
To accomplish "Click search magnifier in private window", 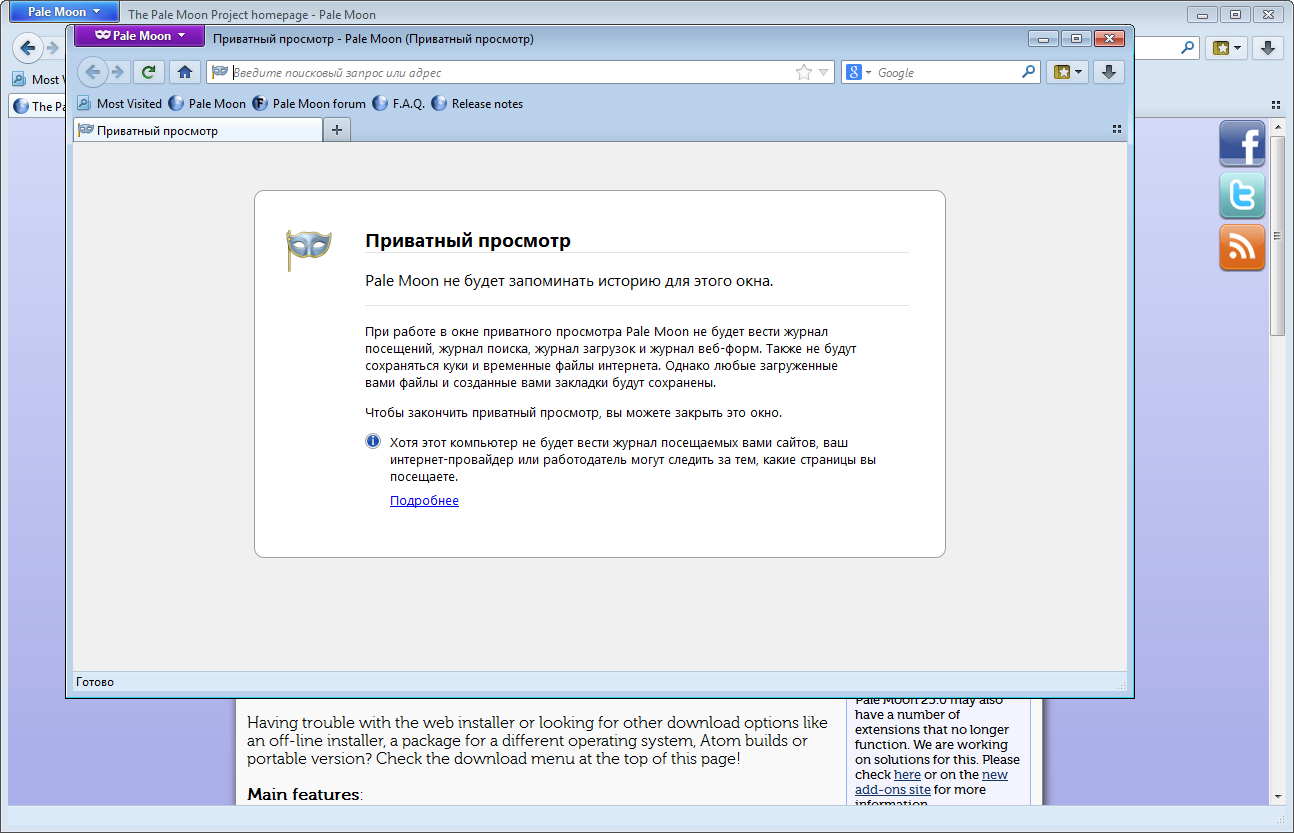I will [1029, 72].
